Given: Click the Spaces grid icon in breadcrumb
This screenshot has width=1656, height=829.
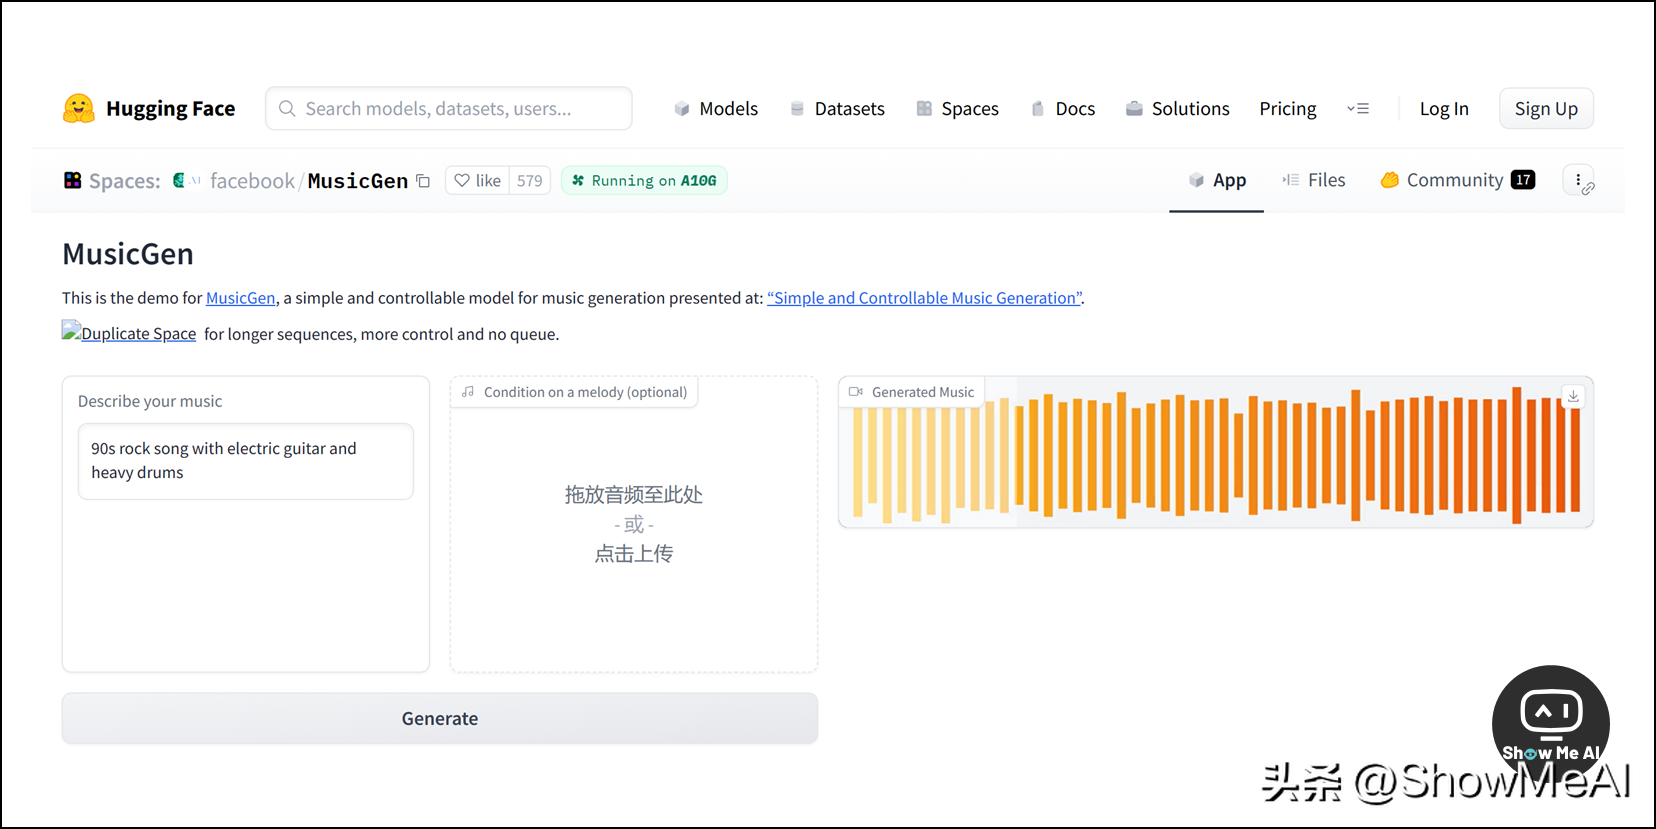Looking at the screenshot, I should pos(72,180).
